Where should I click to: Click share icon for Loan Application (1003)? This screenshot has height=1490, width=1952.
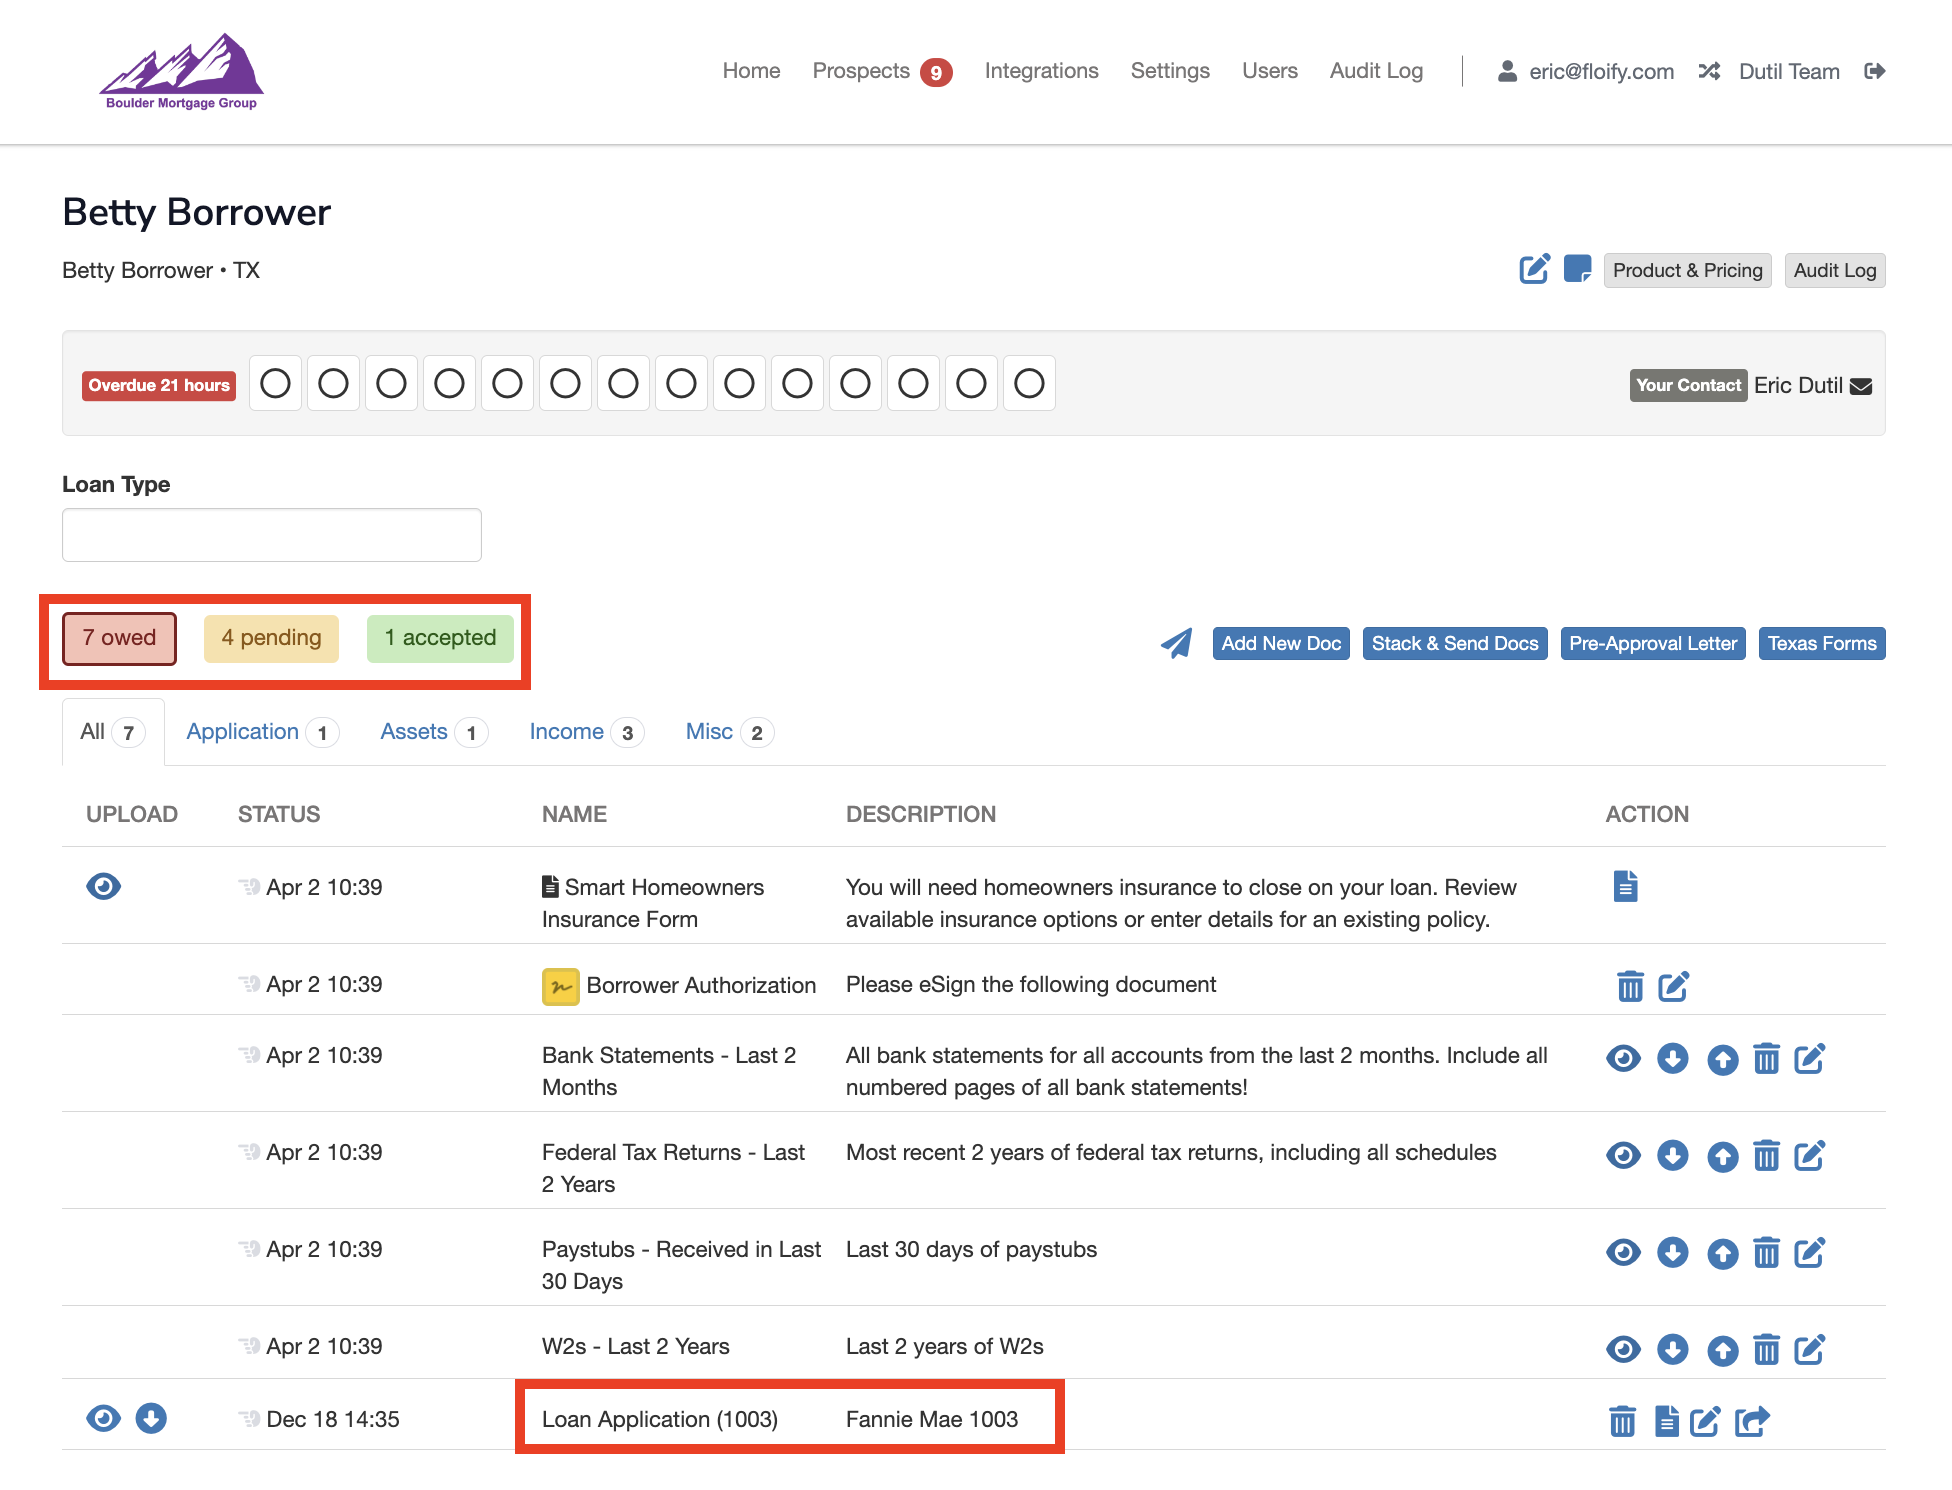pyautogui.click(x=1752, y=1421)
